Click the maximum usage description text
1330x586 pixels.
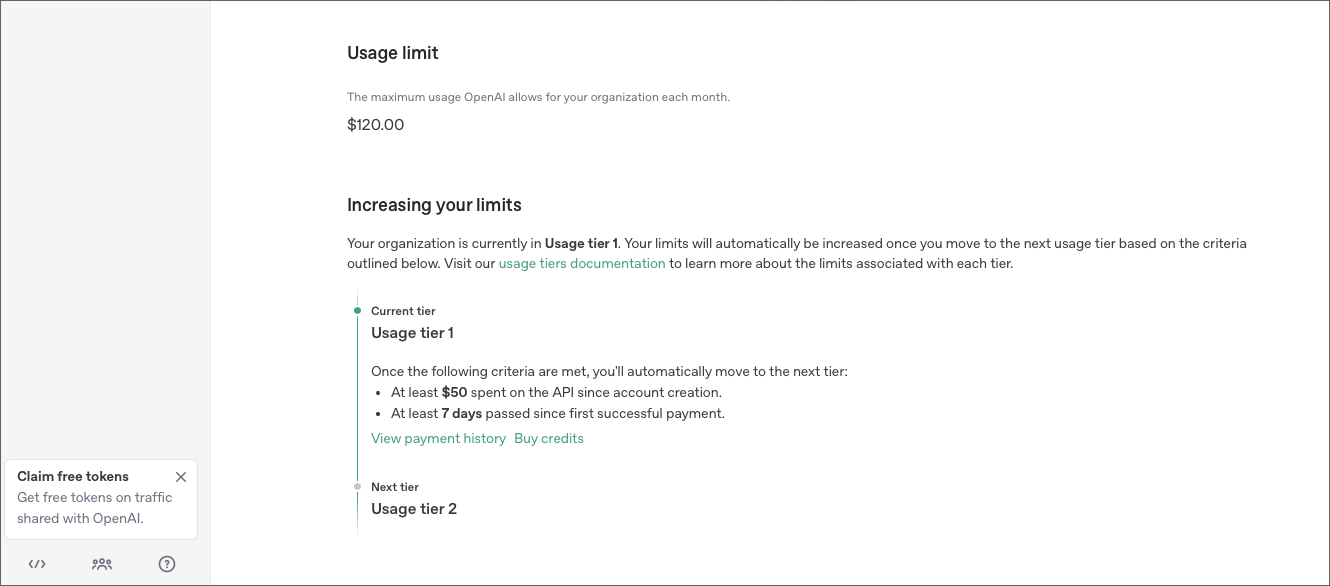(538, 97)
